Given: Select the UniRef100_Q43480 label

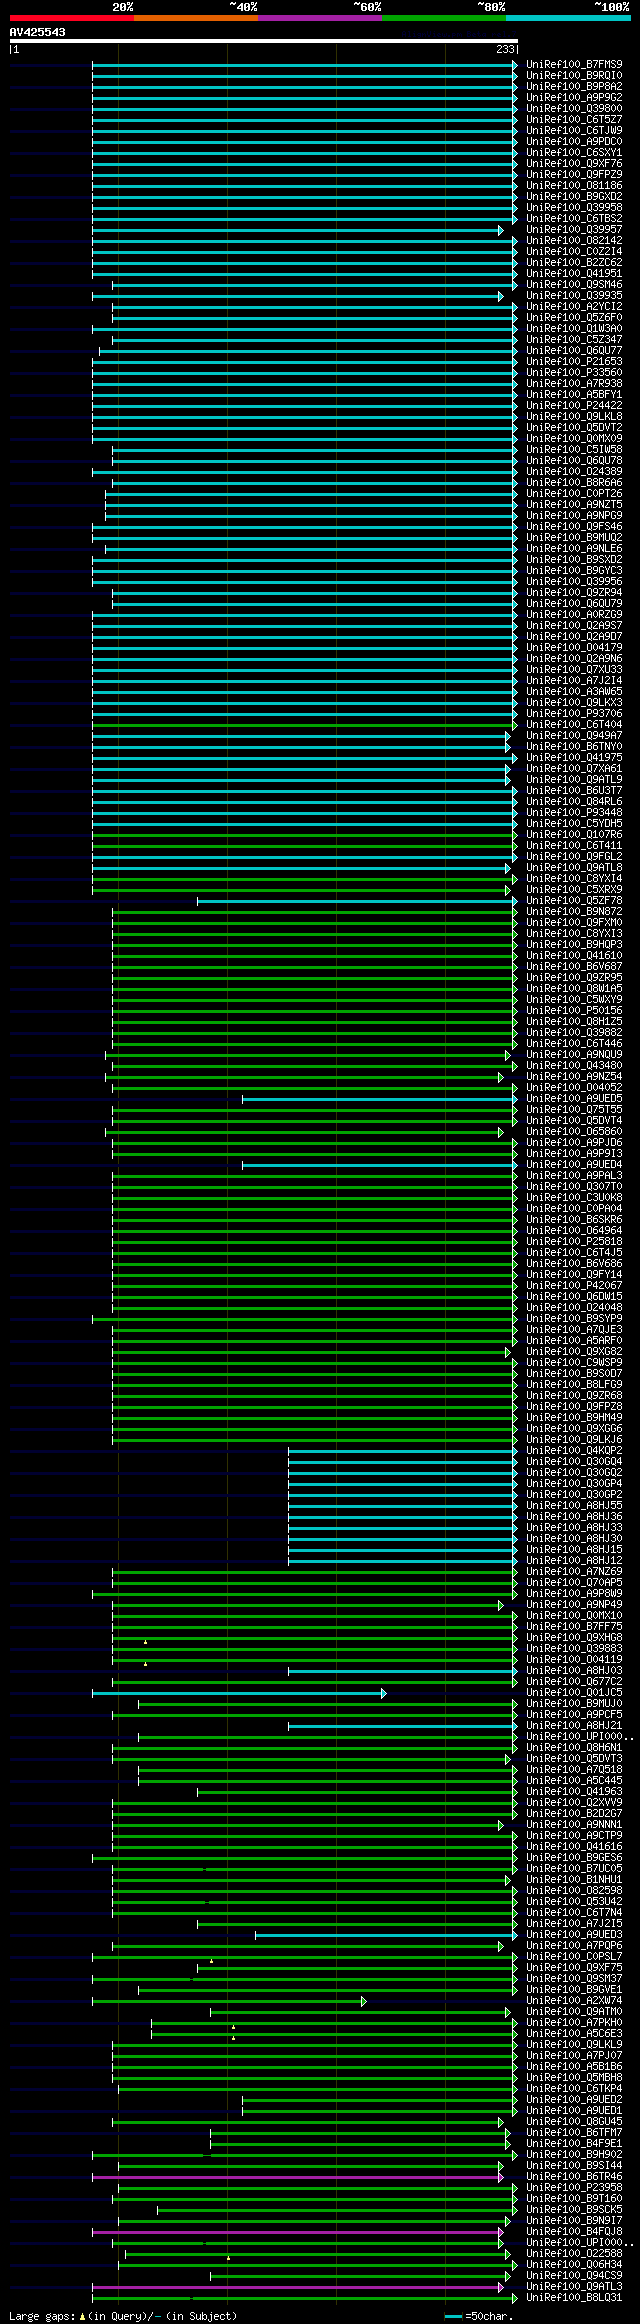Looking at the screenshot, I should coord(574,1066).
